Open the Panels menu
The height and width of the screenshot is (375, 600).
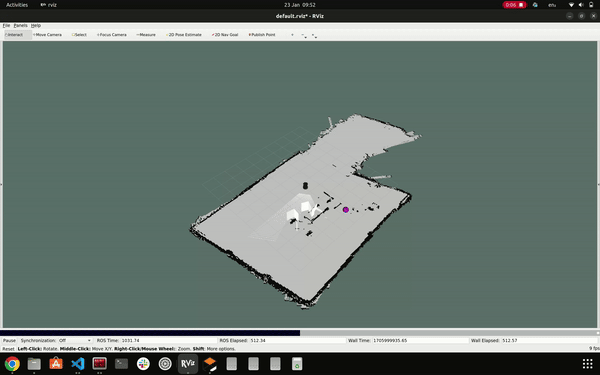pyautogui.click(x=20, y=26)
